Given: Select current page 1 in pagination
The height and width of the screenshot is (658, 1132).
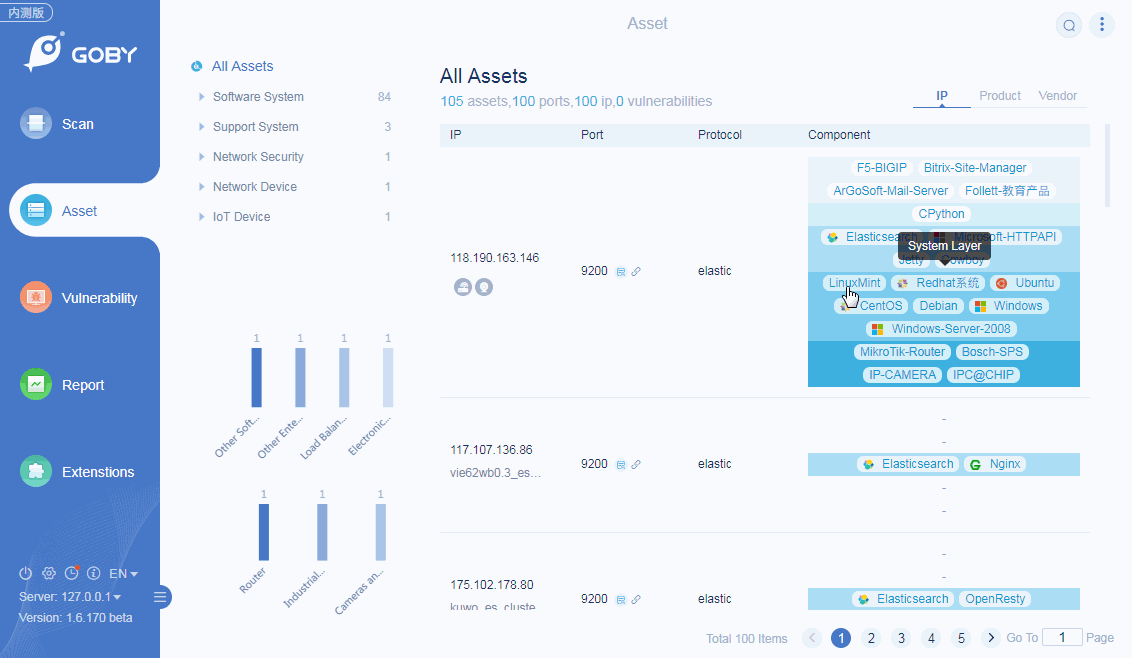Looking at the screenshot, I should pyautogui.click(x=841, y=638).
